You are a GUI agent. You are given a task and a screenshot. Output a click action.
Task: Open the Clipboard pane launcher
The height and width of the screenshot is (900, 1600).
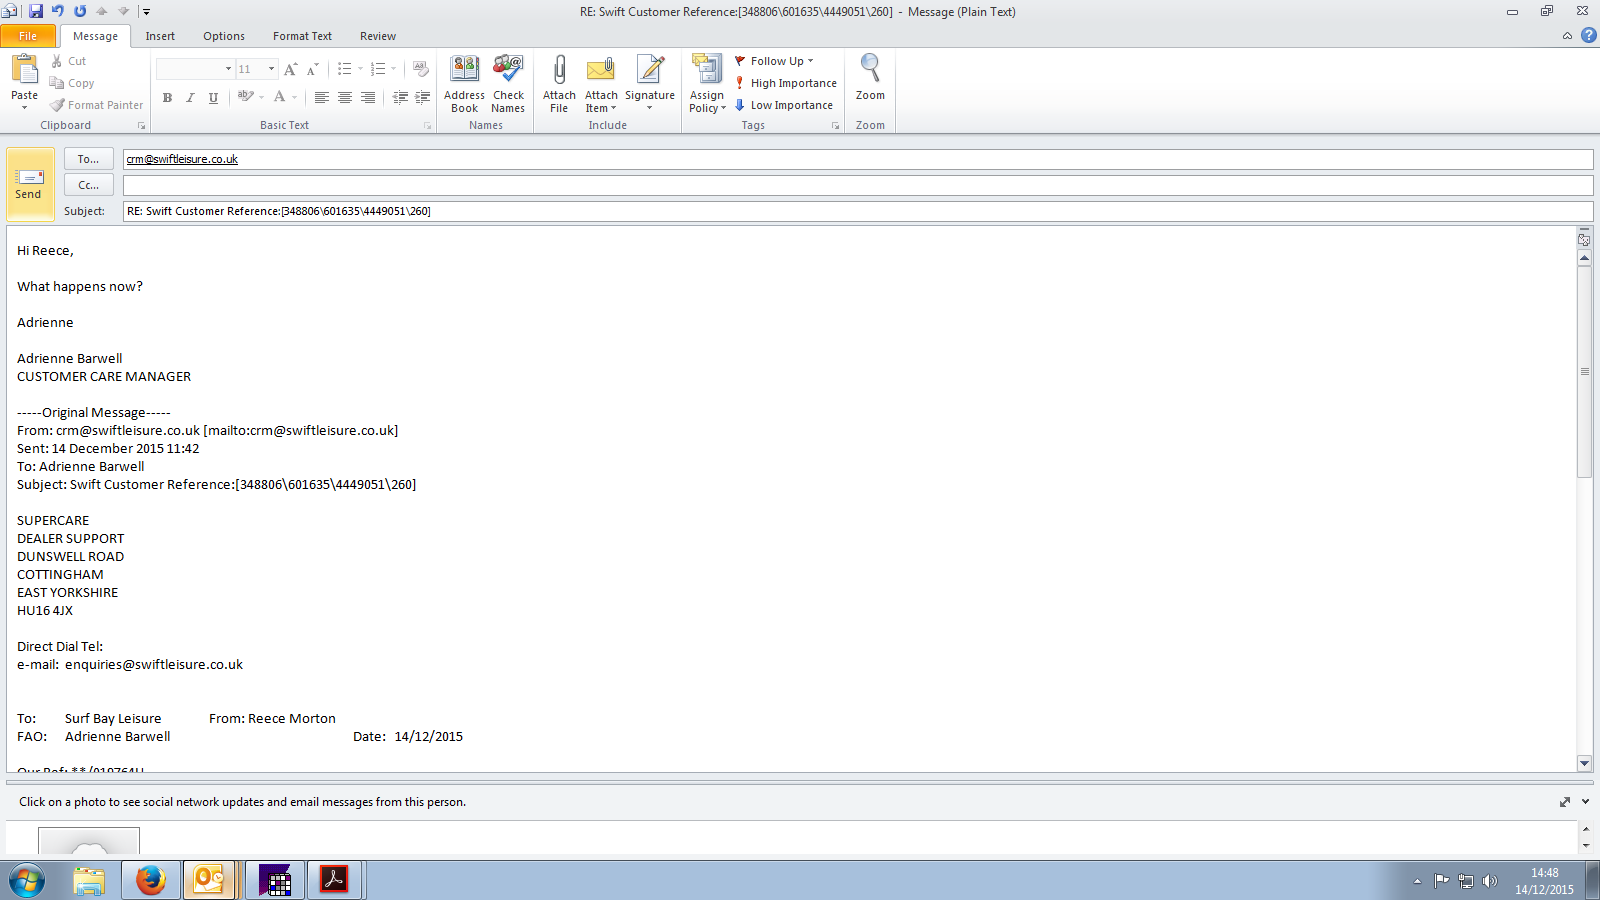coord(141,126)
